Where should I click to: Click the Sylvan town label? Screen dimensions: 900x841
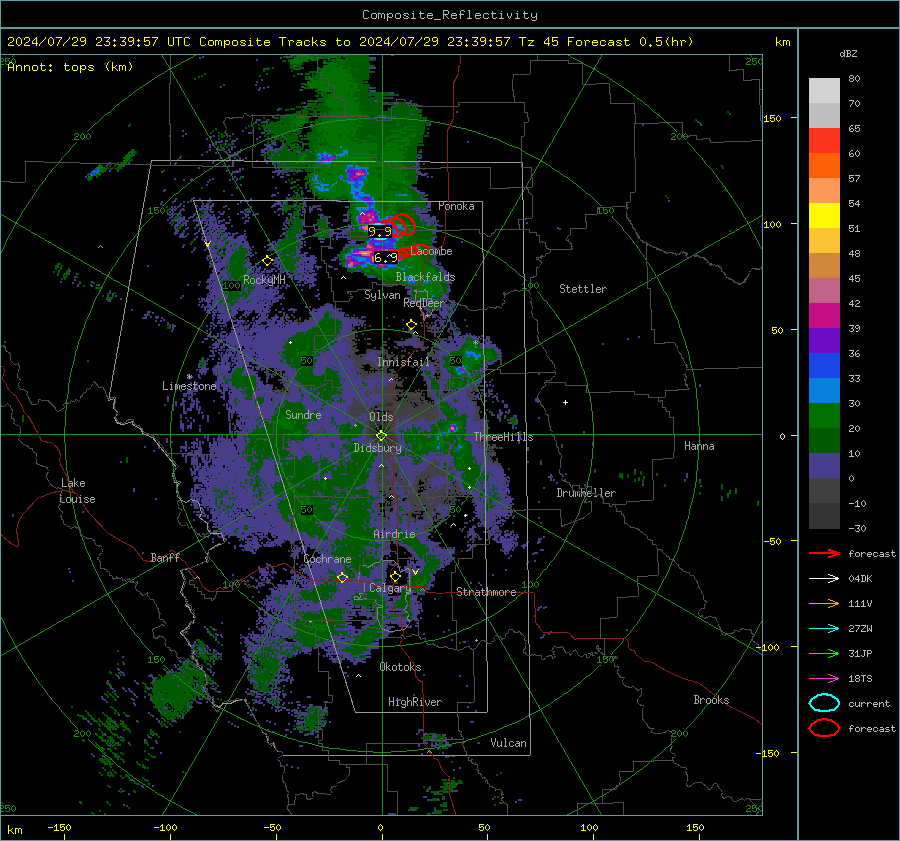pos(382,295)
